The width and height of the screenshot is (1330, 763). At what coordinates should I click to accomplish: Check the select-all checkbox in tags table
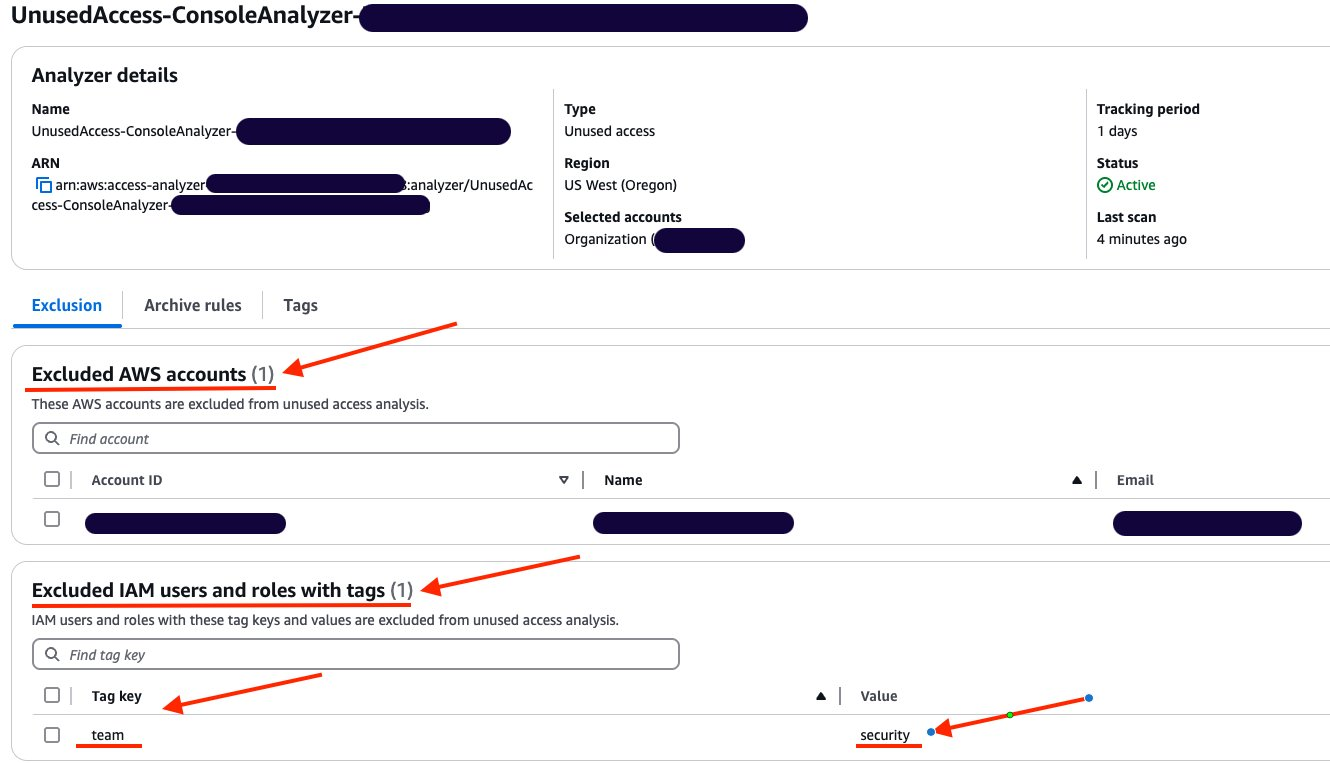52,695
